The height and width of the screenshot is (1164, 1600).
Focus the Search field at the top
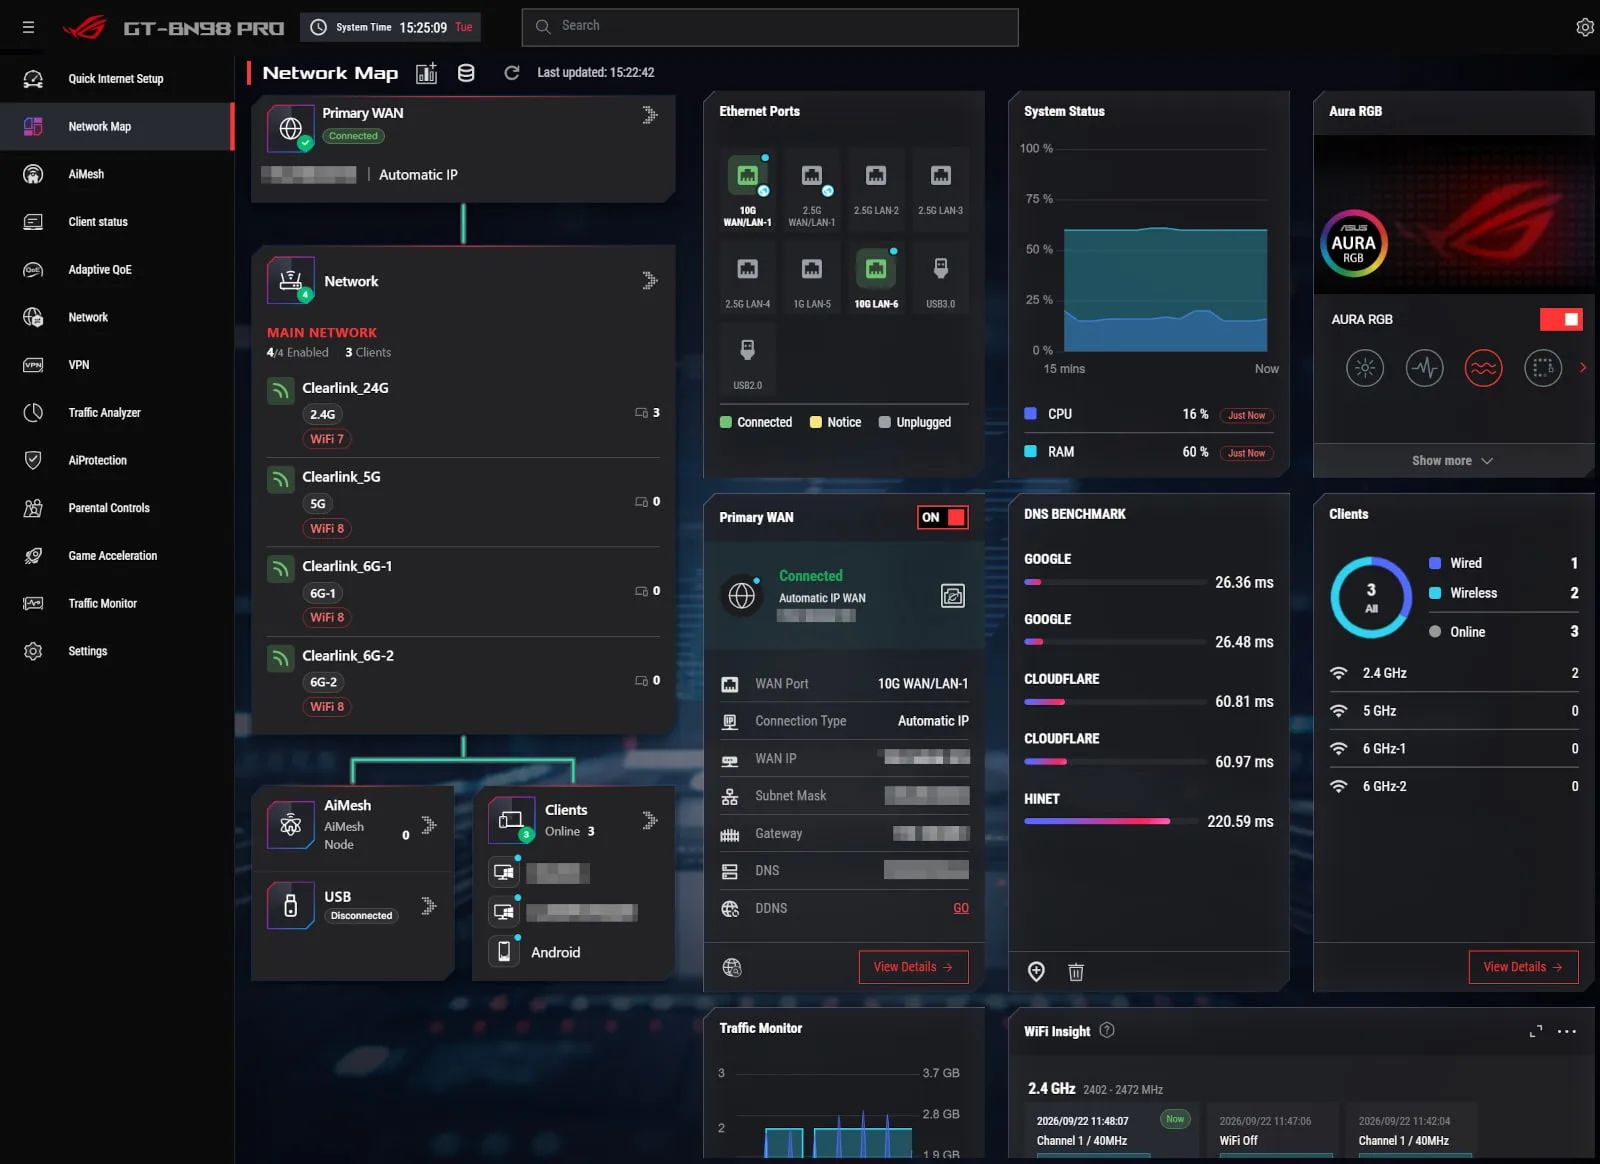770,27
